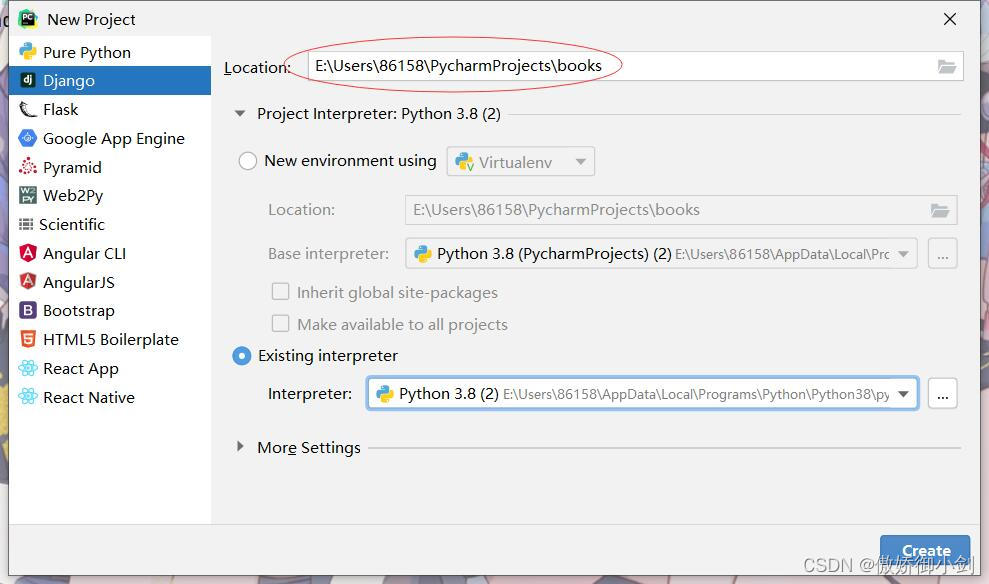Select Django in project type list
This screenshot has height=584, width=989.
(x=110, y=81)
